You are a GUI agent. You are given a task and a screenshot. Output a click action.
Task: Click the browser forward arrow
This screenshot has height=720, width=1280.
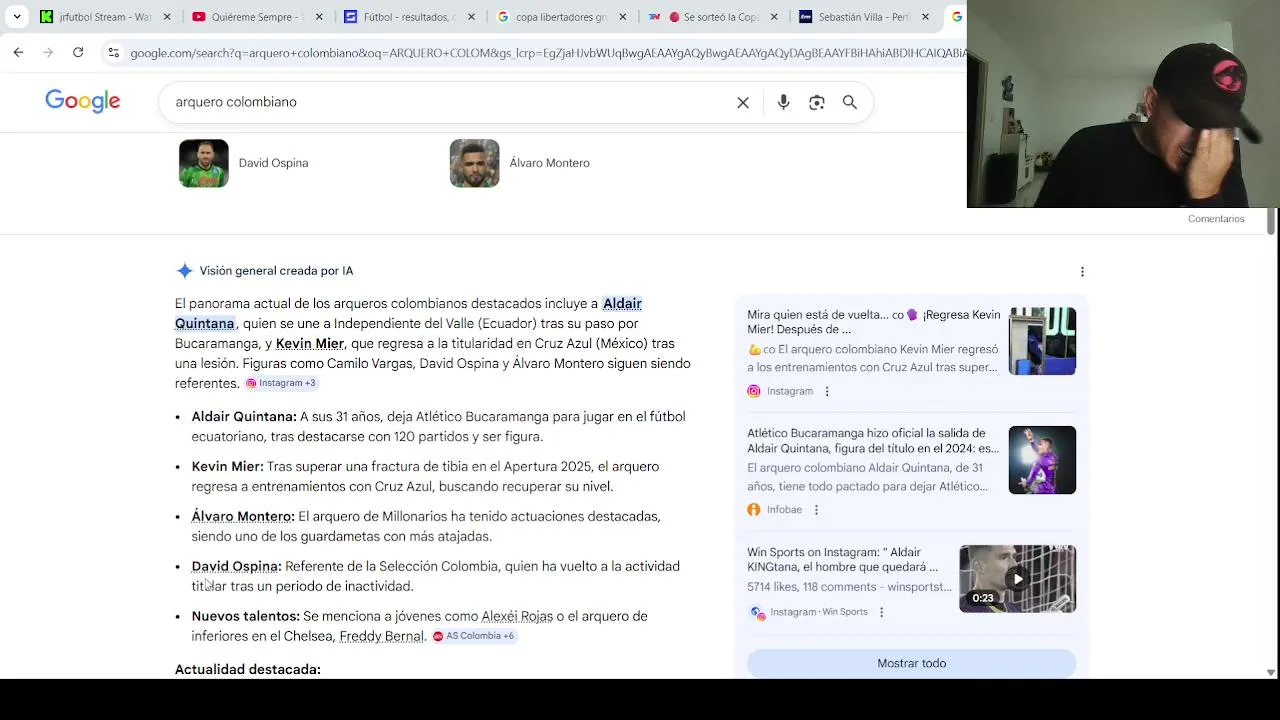click(48, 52)
